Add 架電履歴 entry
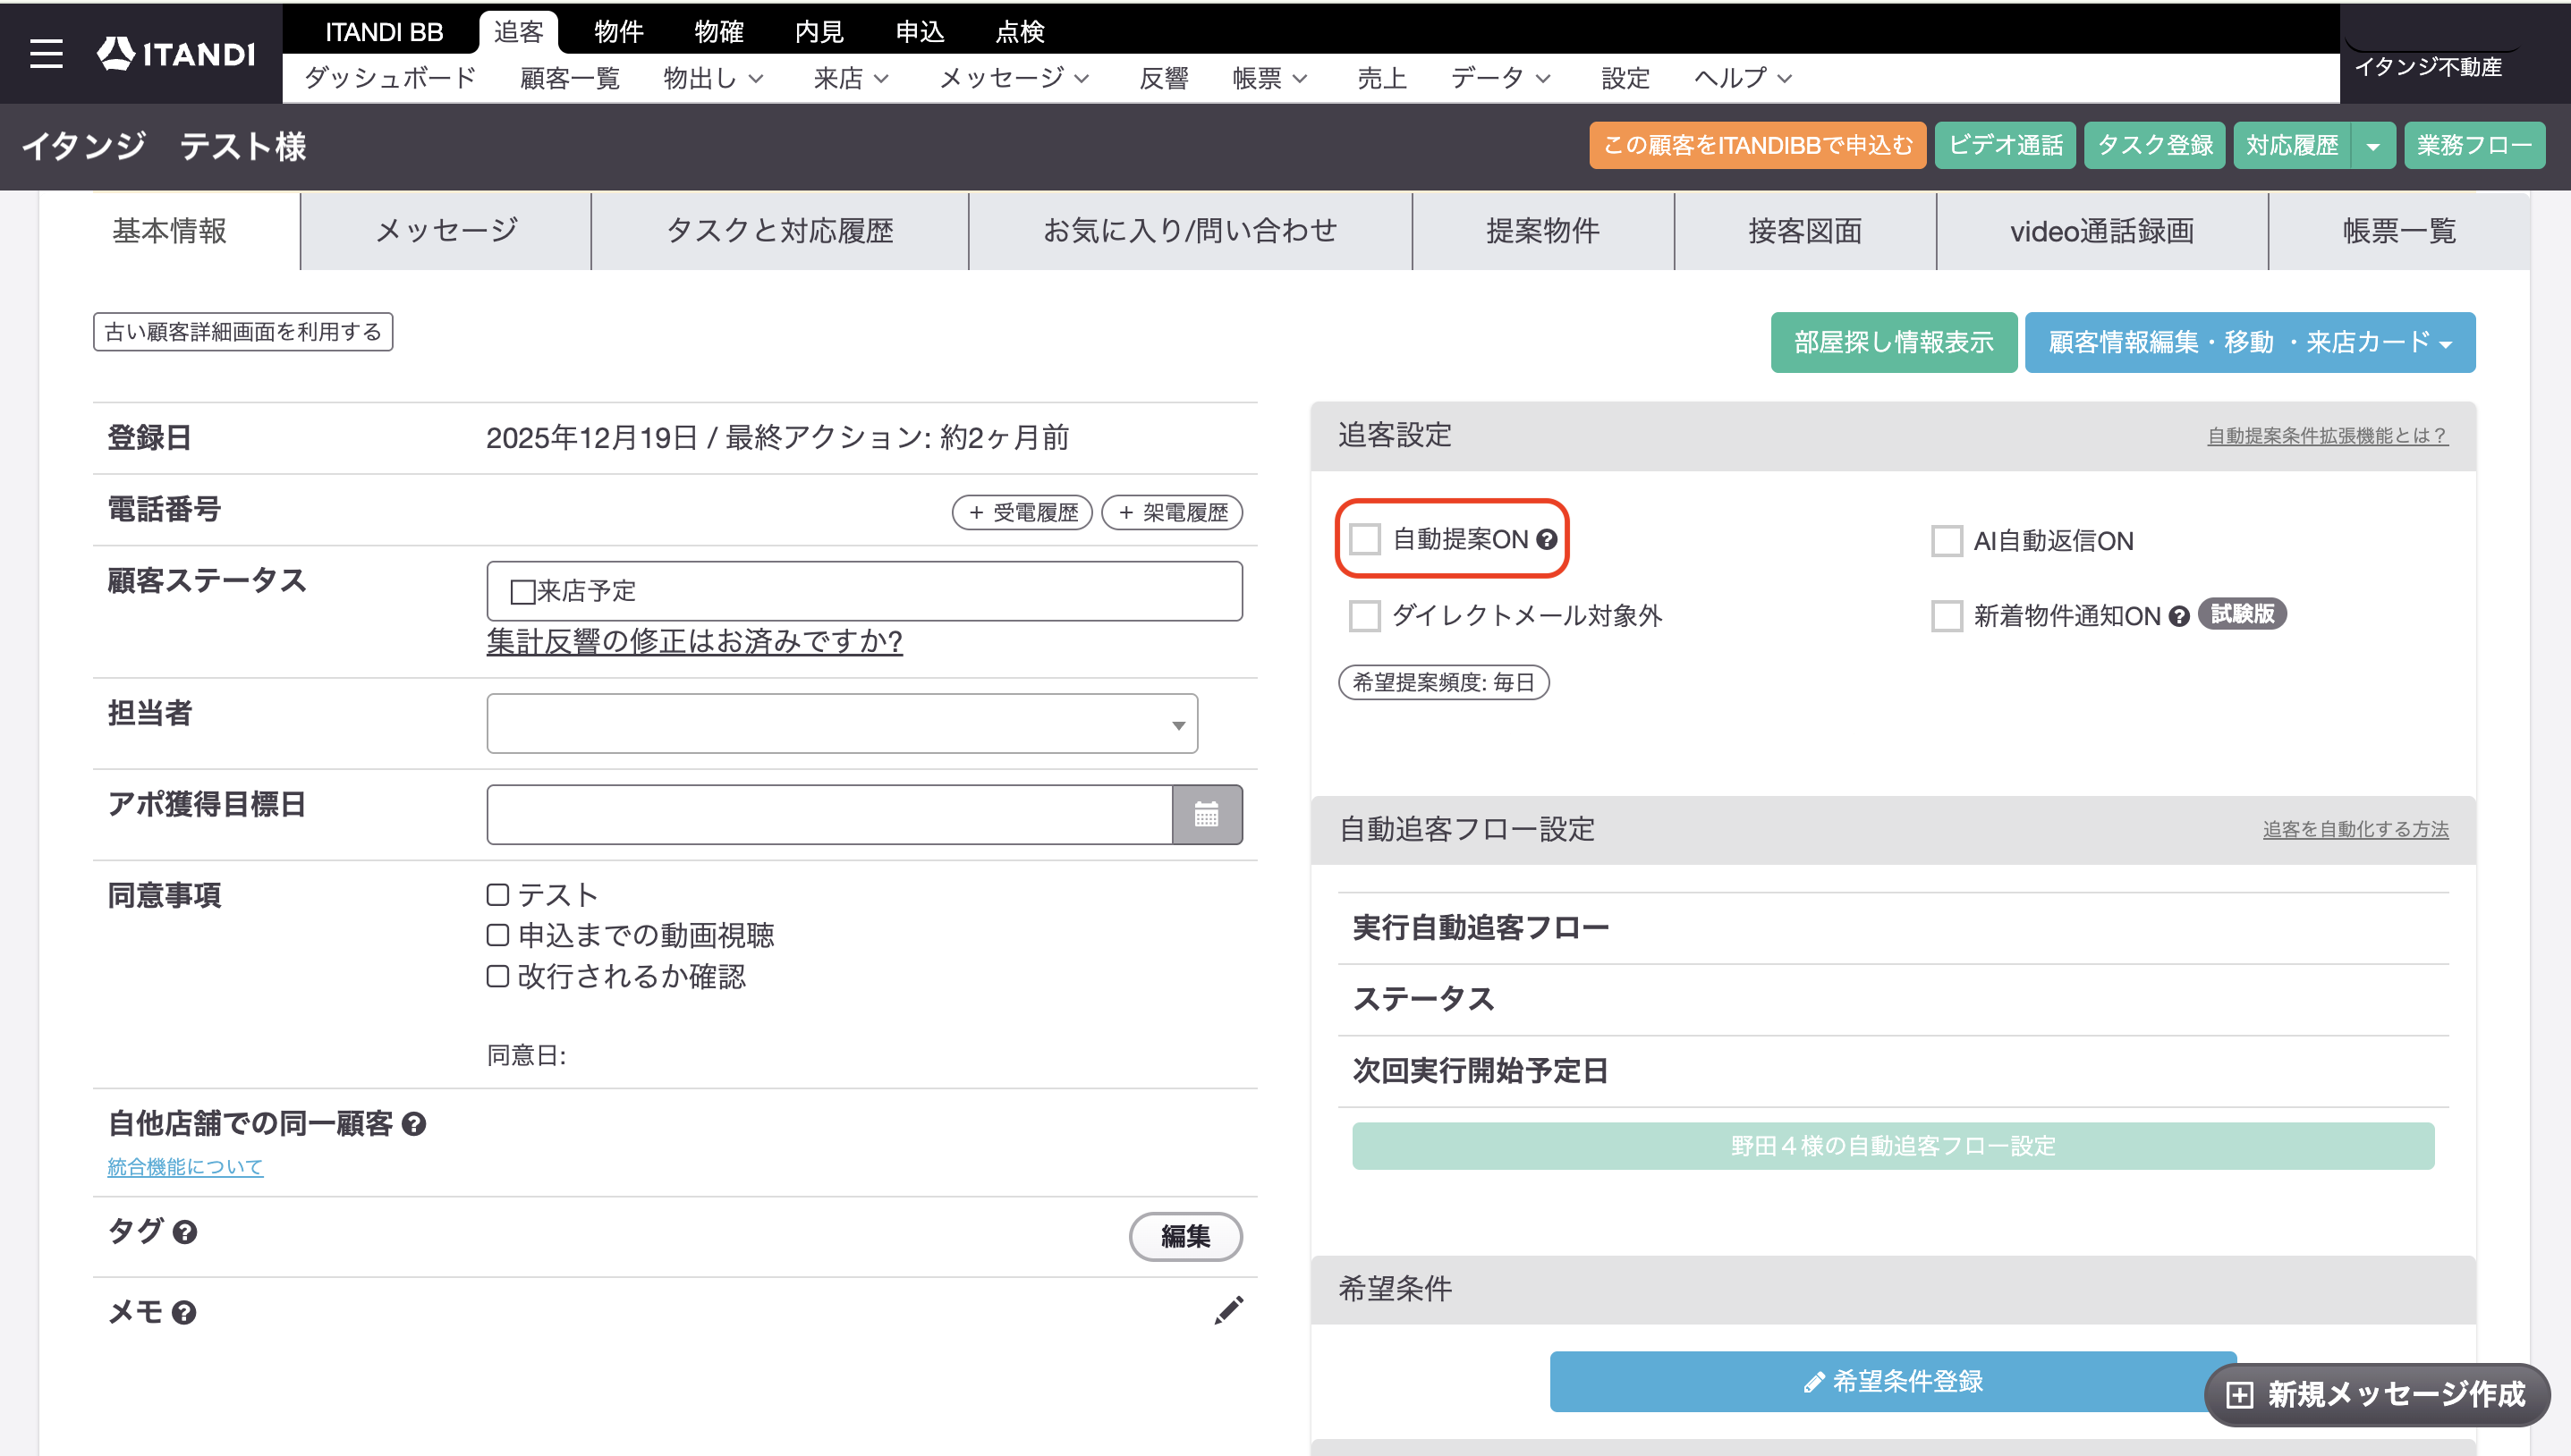This screenshot has width=2571, height=1456. click(1172, 513)
